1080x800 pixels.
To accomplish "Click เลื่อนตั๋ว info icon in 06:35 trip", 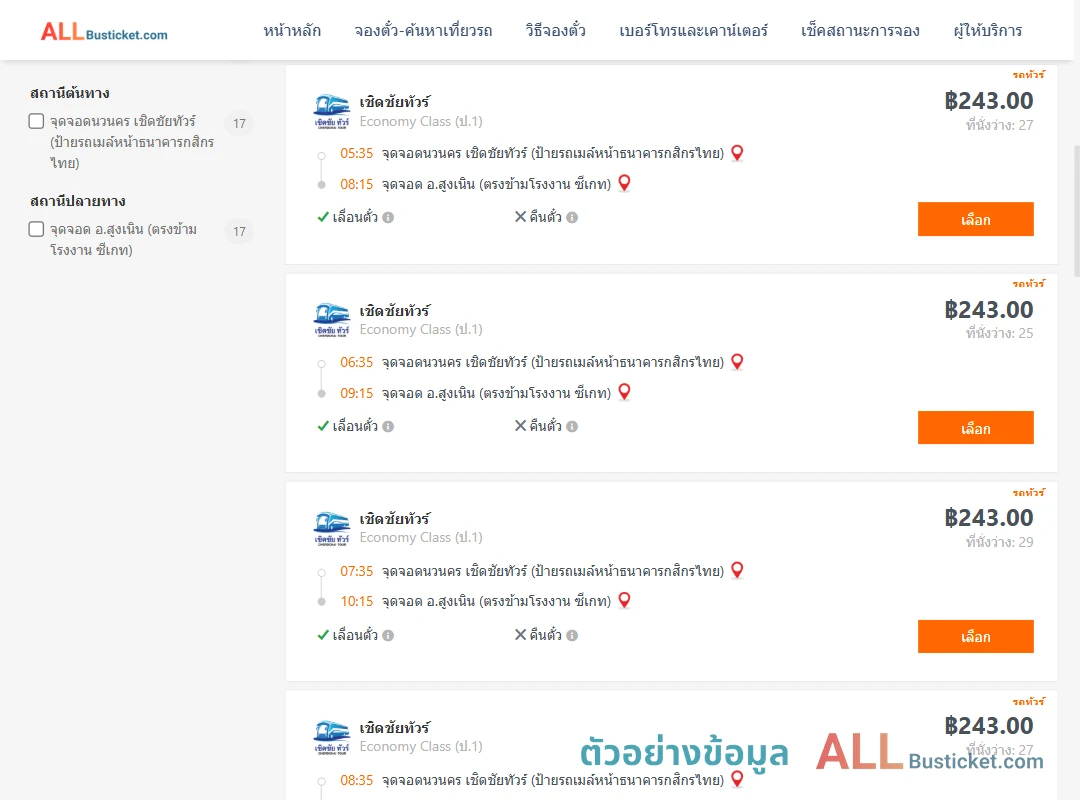I will click(388, 427).
